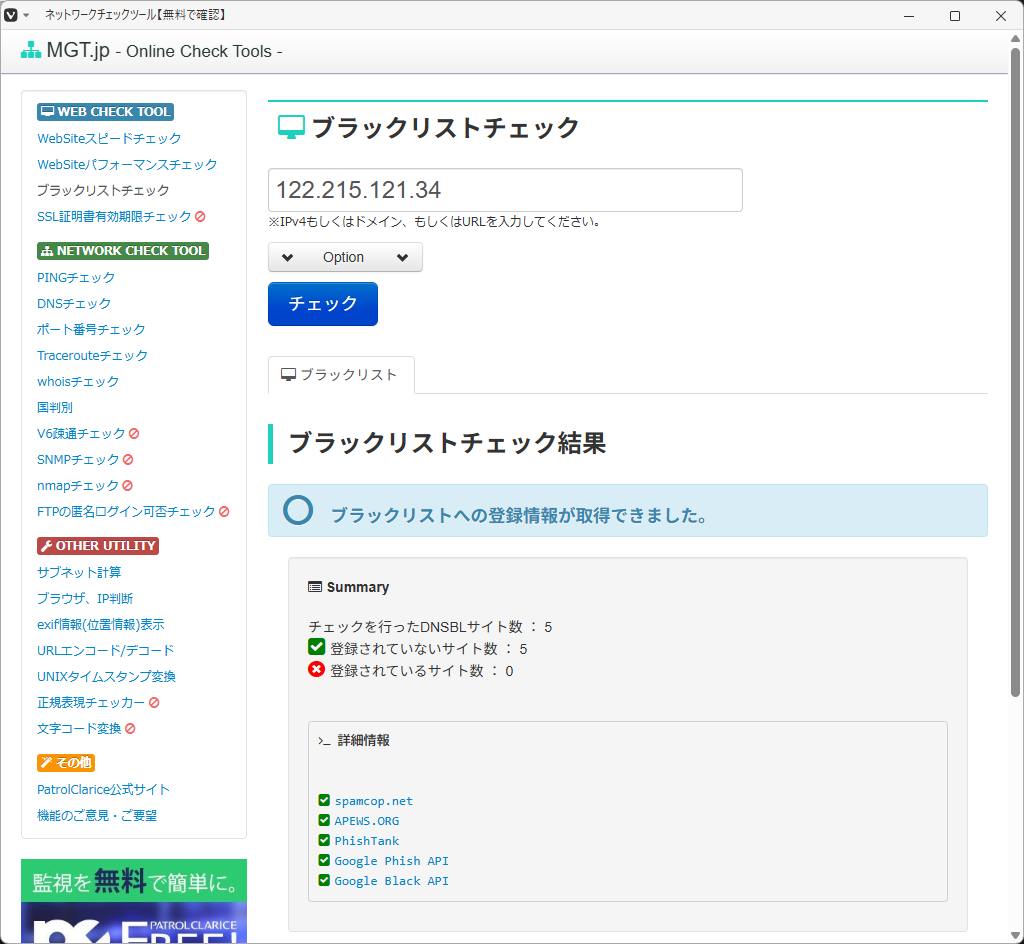Open UNIXタイムスタンプ変換 link
This screenshot has height=944, width=1024.
point(106,677)
